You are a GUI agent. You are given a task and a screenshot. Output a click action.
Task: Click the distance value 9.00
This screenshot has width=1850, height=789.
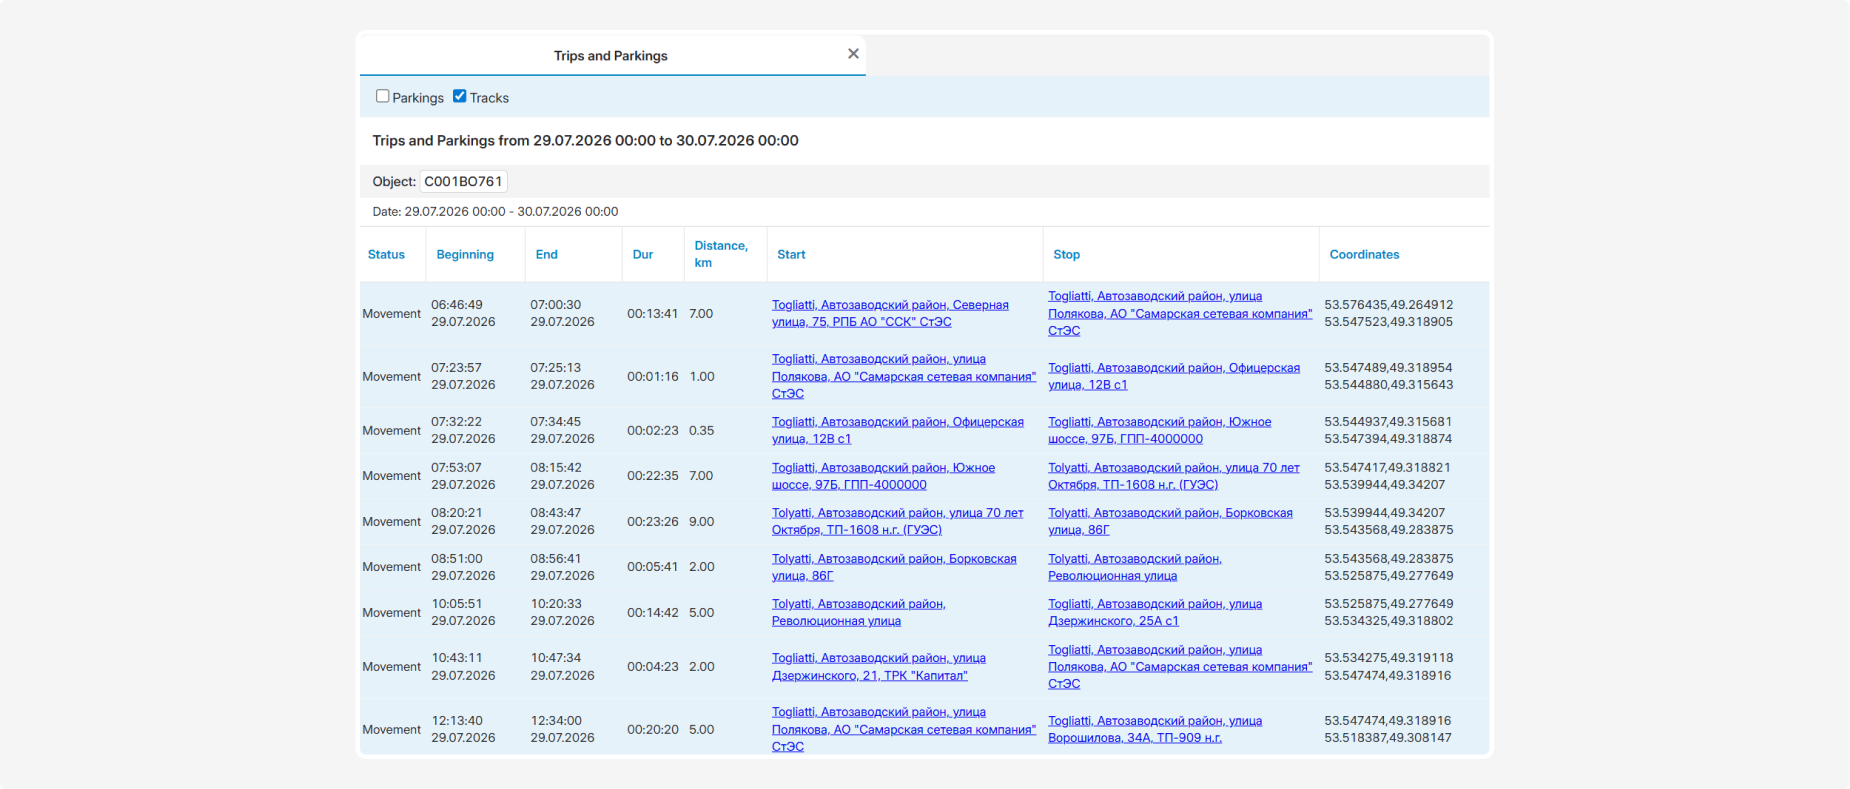point(701,522)
